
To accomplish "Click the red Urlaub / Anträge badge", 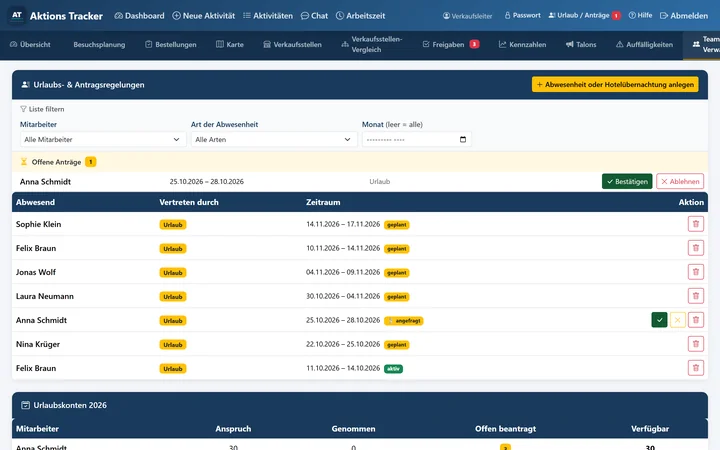I will point(616,16).
